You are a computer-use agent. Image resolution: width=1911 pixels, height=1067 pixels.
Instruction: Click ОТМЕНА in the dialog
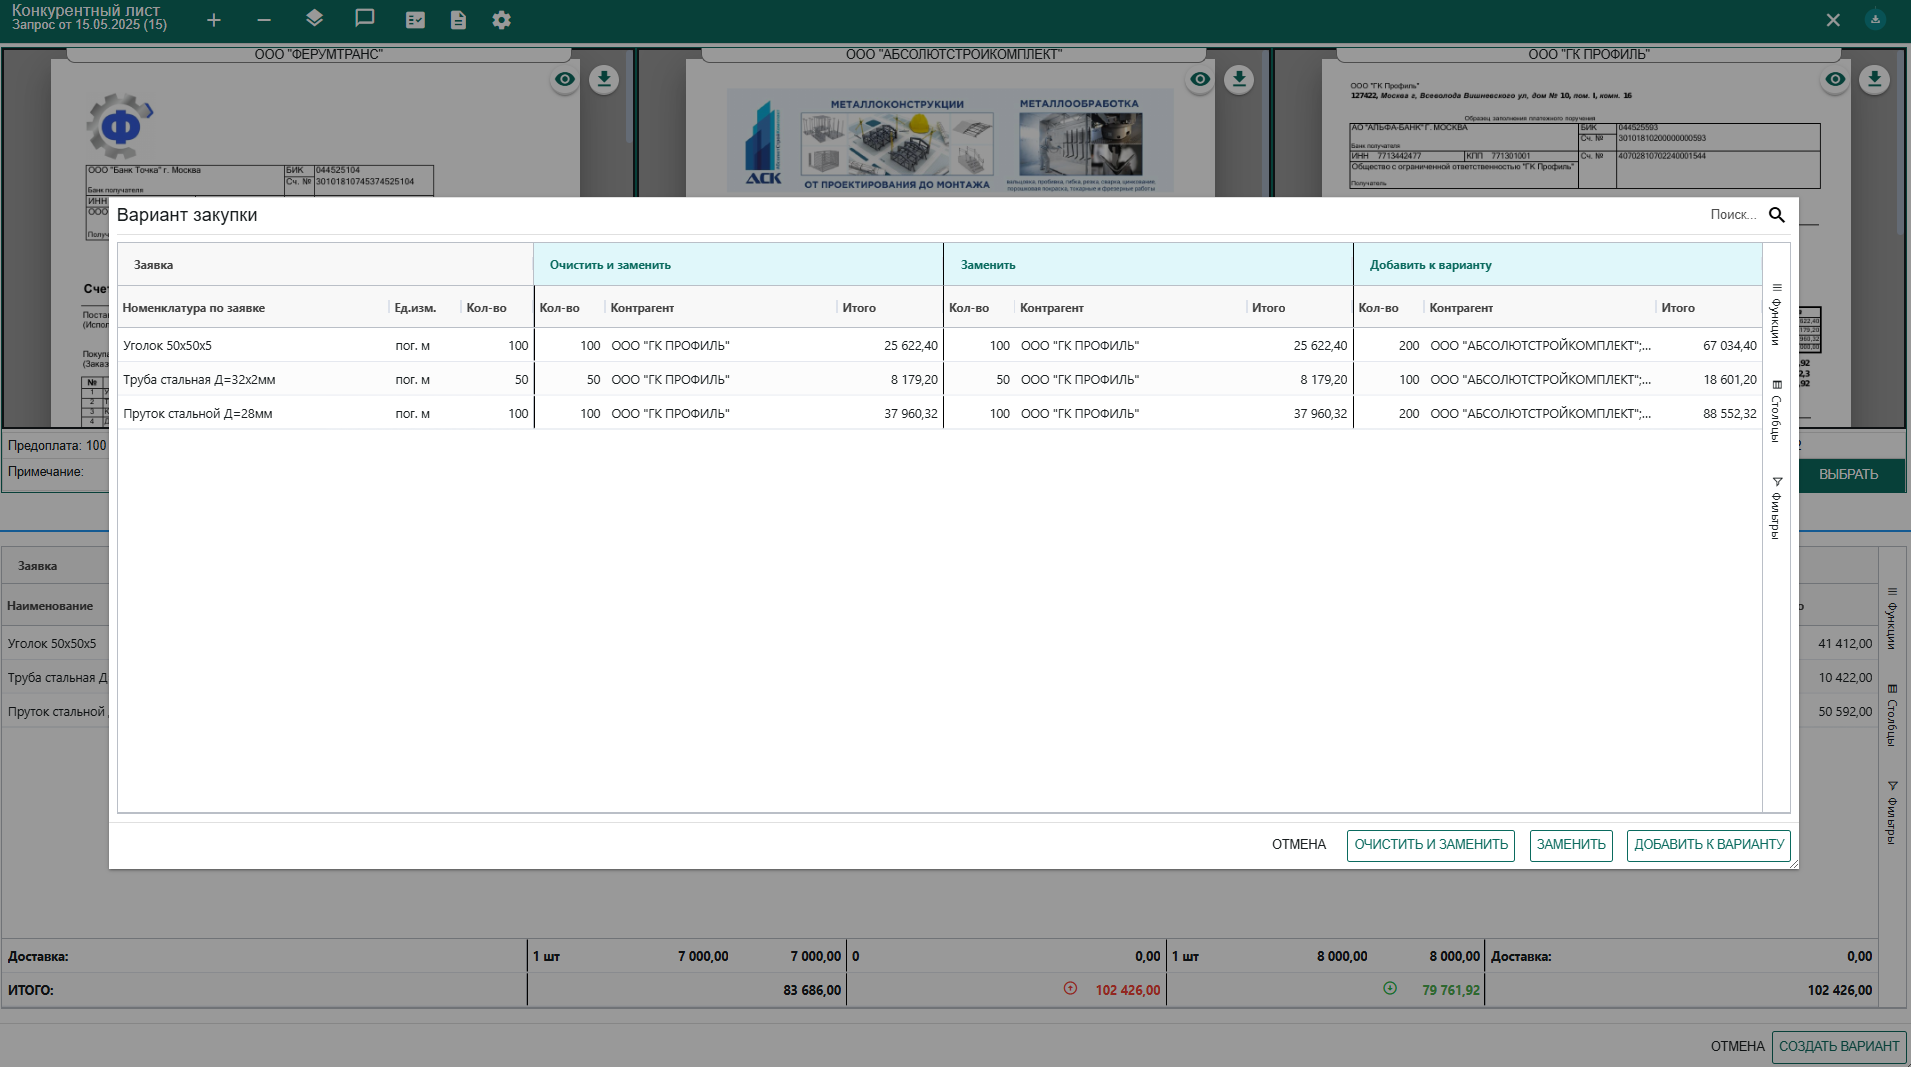coord(1299,845)
